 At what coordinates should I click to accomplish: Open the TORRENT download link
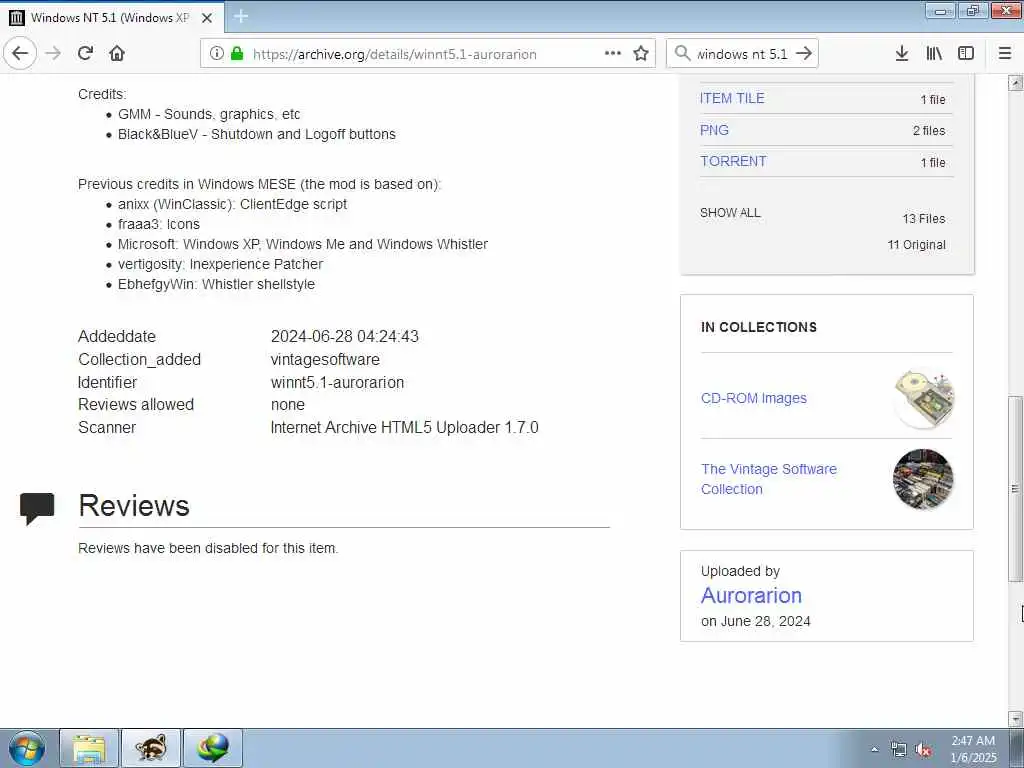coord(733,161)
